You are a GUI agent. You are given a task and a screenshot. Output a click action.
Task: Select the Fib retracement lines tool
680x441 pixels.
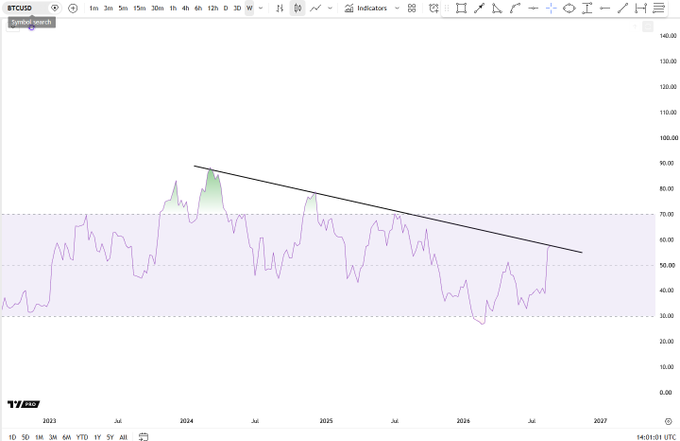click(x=659, y=8)
